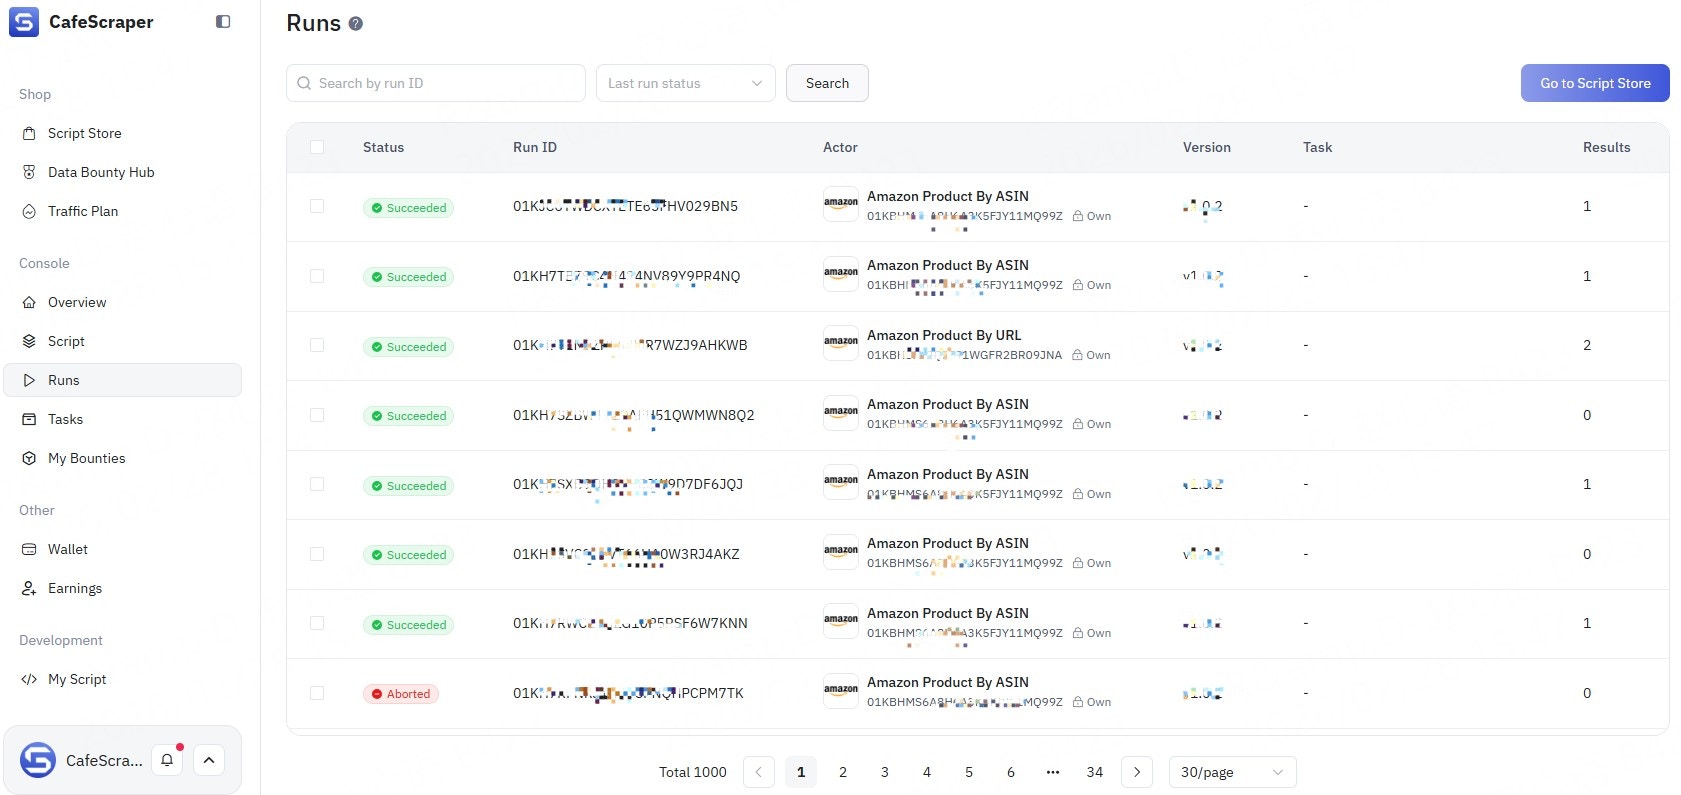The width and height of the screenshot is (1681, 795).
Task: Go to the next page arrow
Action: (x=1137, y=772)
